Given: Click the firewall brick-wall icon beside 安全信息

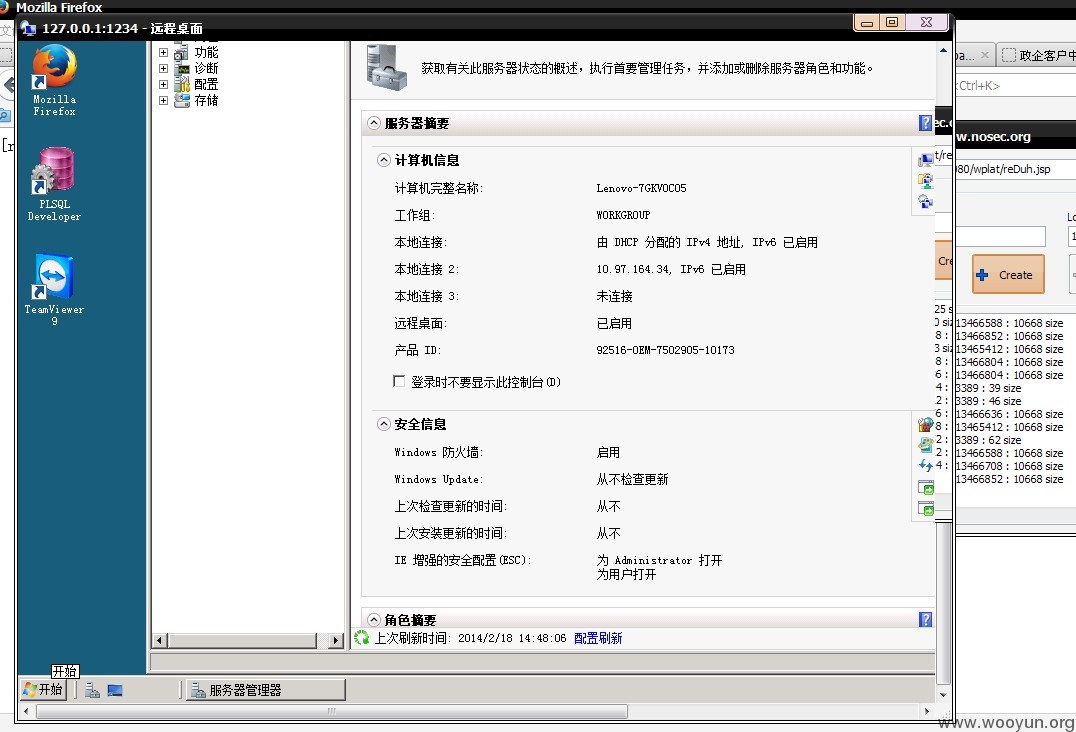Looking at the screenshot, I should (x=925, y=424).
